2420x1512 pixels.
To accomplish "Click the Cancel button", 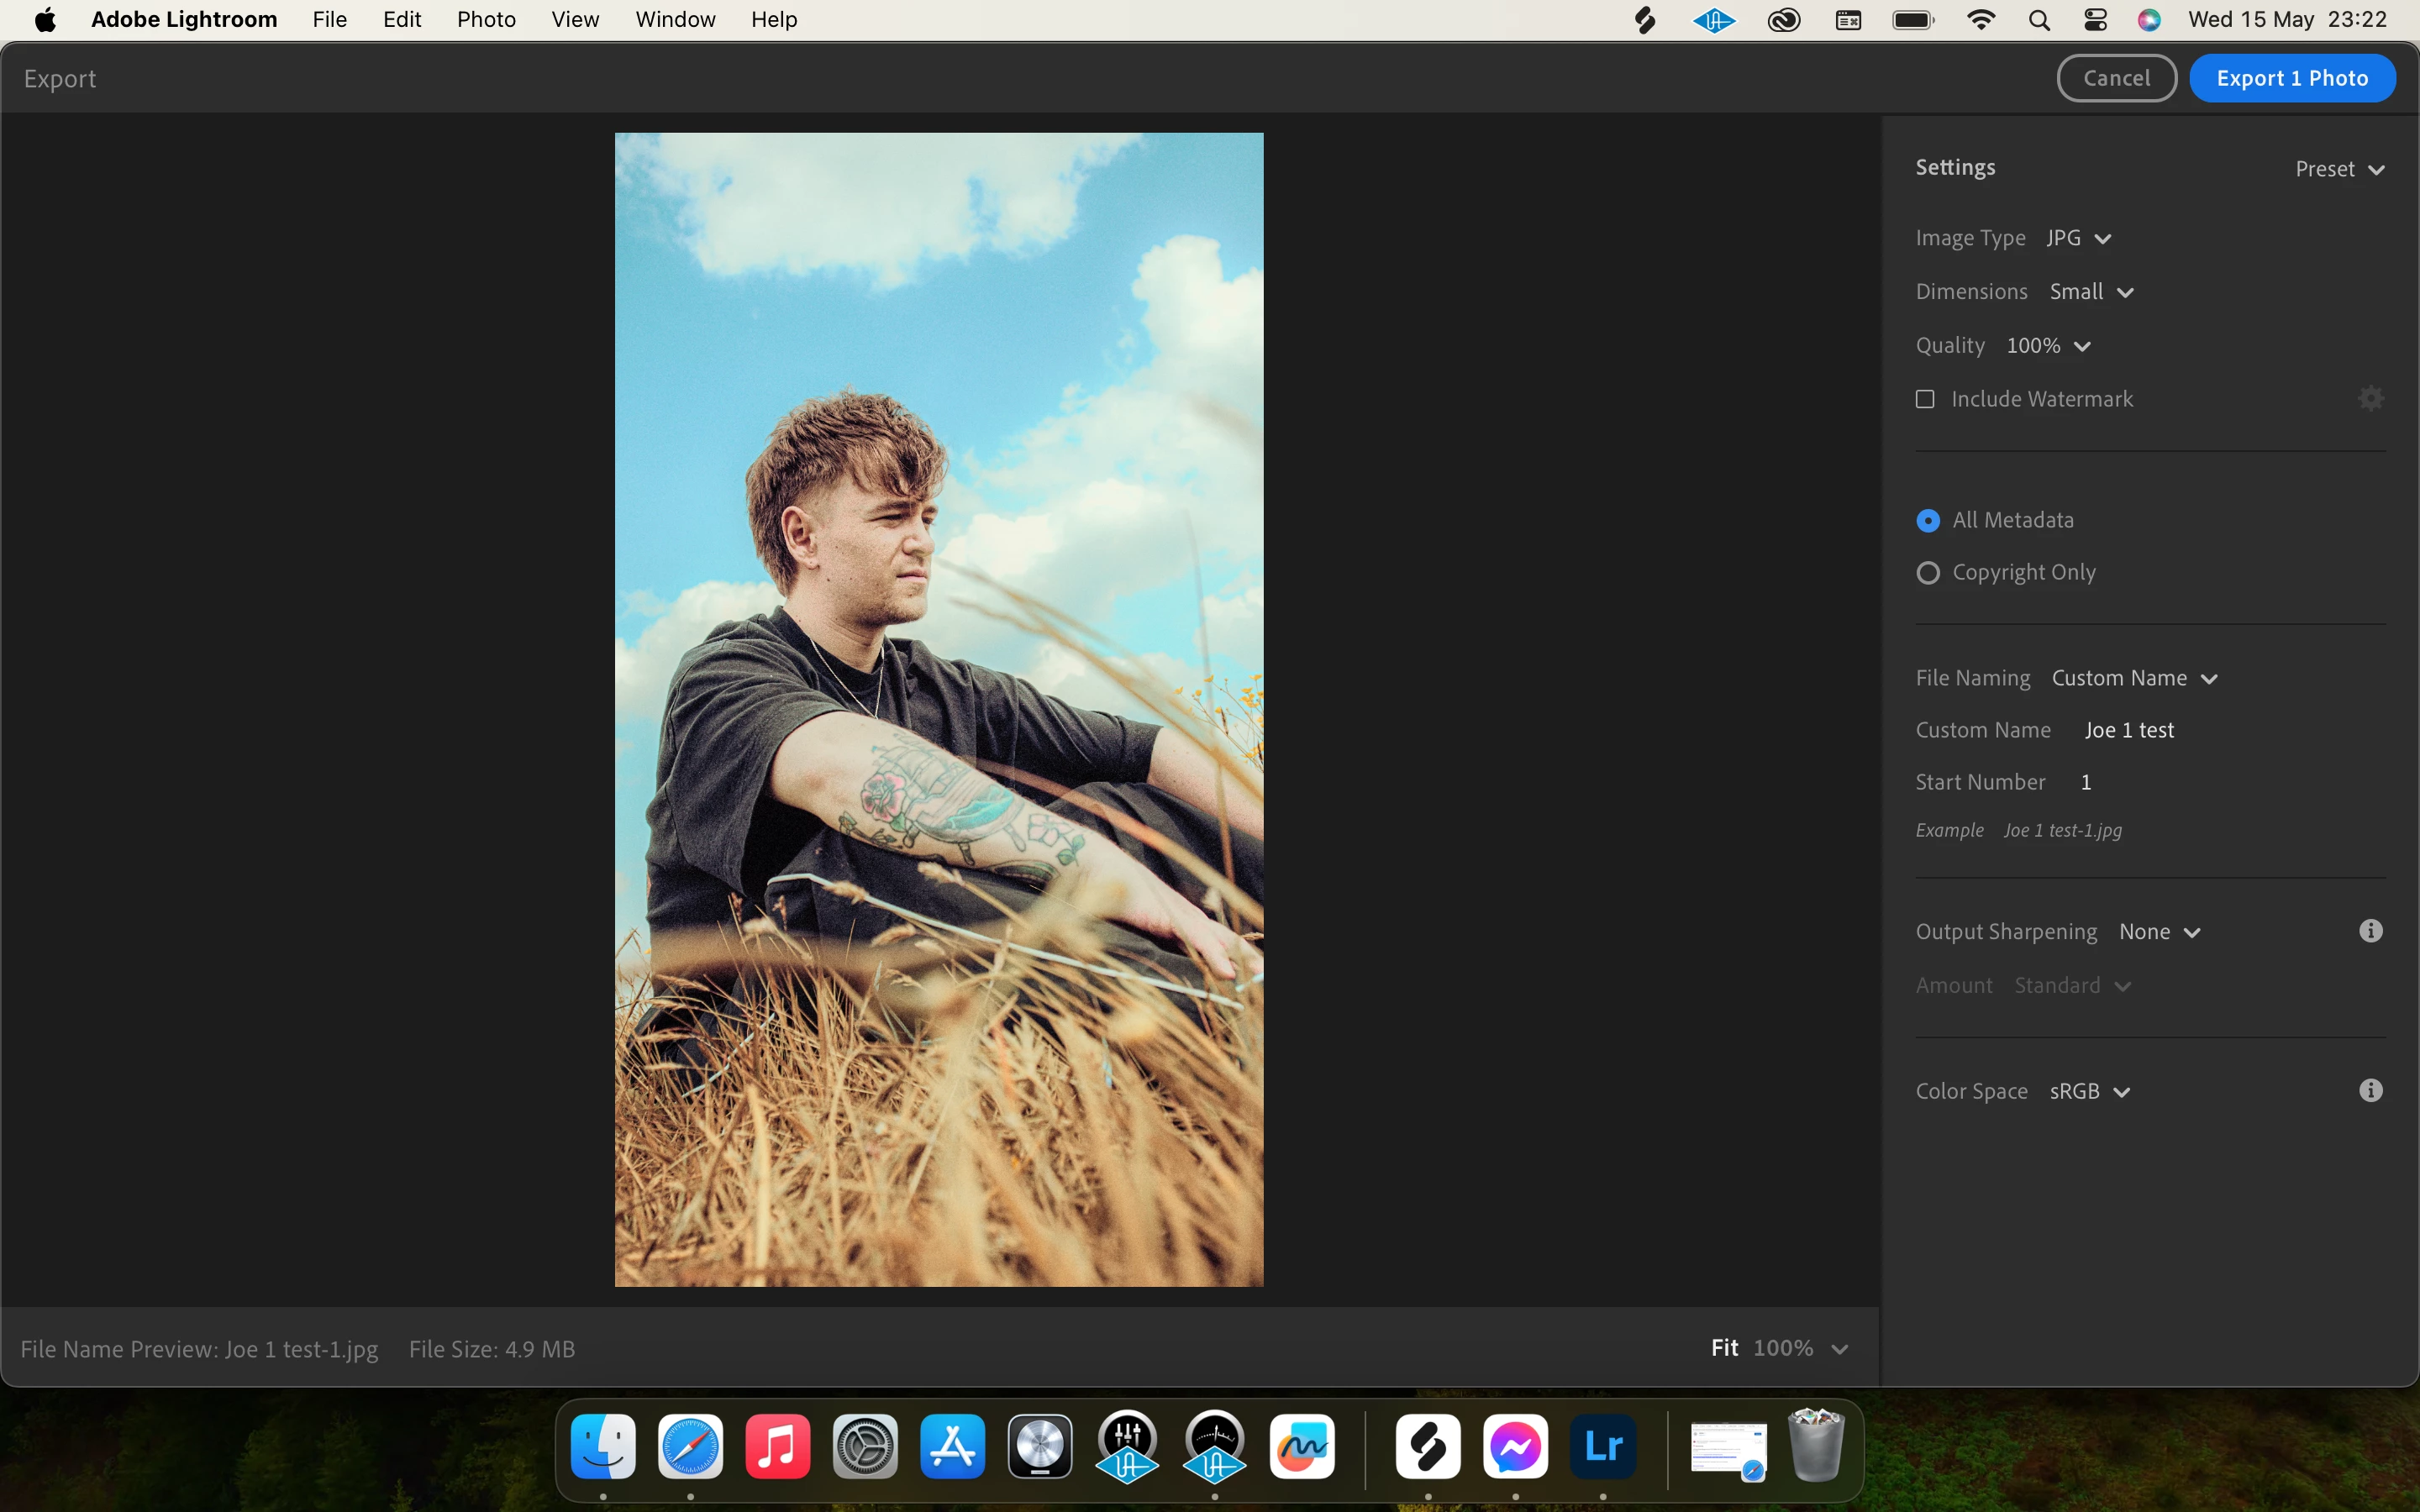I will pos(2116,78).
